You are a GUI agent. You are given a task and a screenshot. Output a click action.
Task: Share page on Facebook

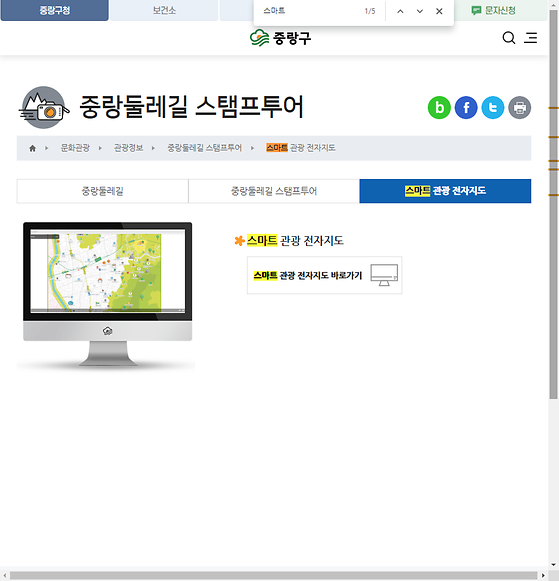point(466,108)
